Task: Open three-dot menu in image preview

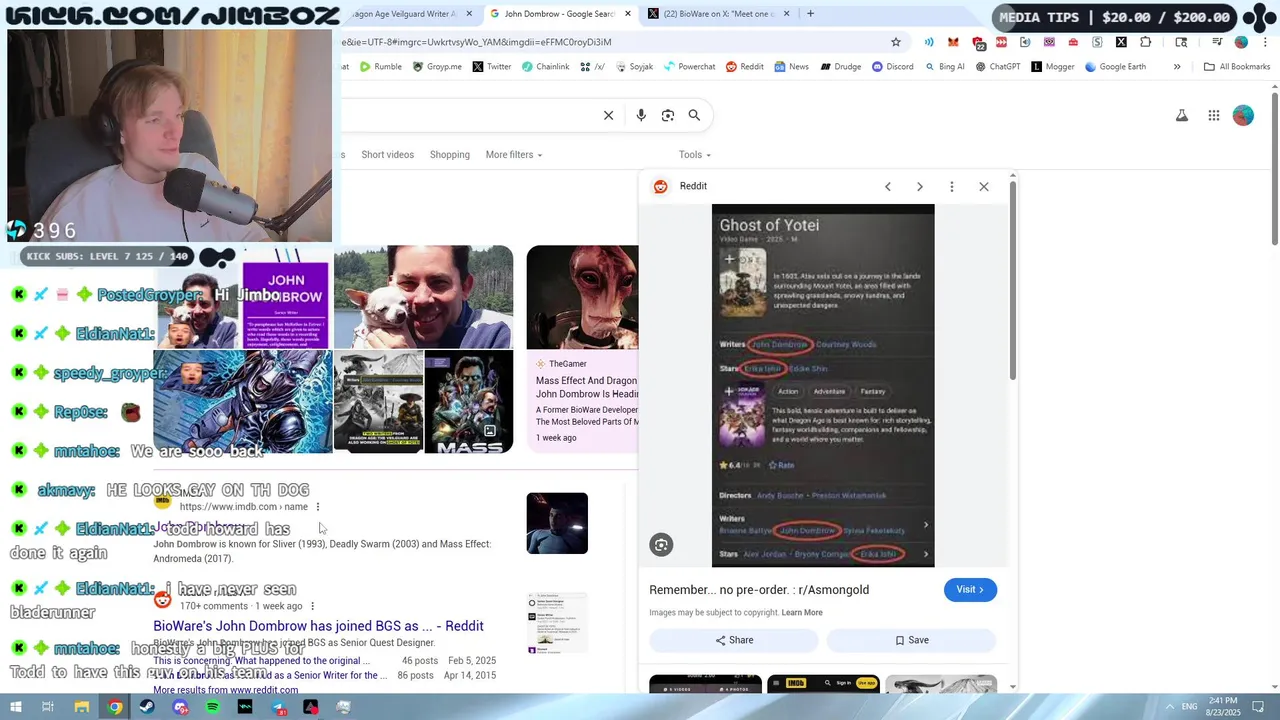Action: point(952,187)
